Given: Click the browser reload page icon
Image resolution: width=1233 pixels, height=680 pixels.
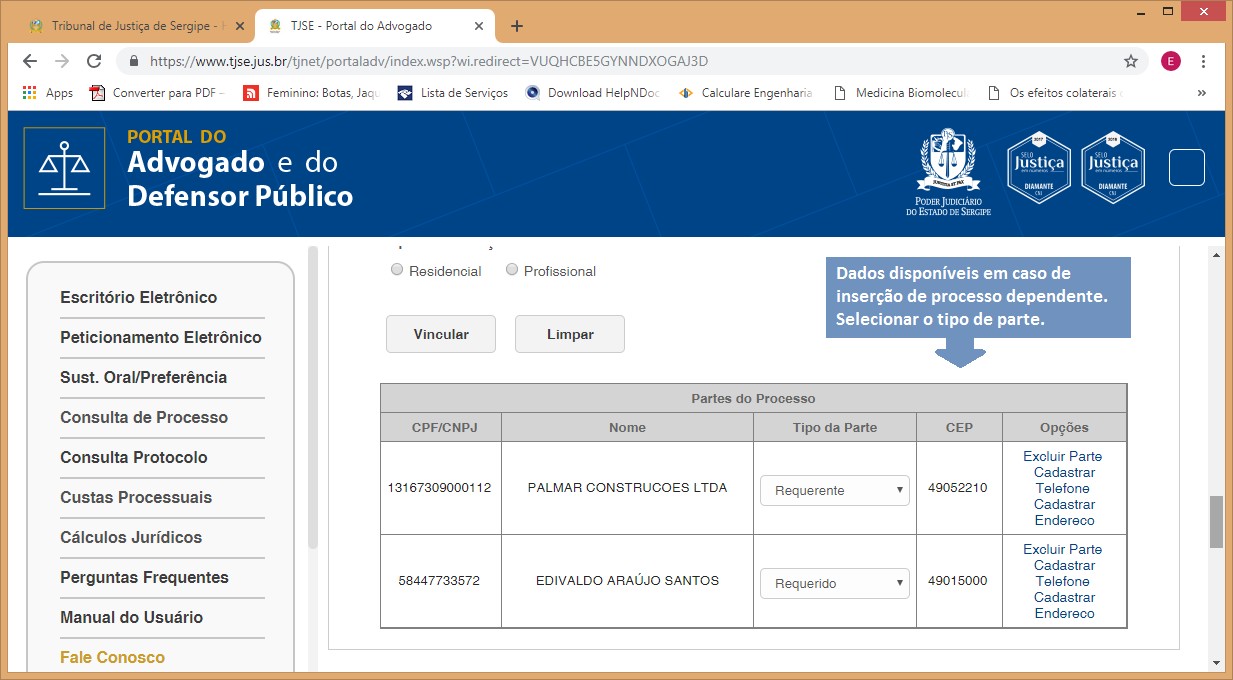Looking at the screenshot, I should pos(94,61).
